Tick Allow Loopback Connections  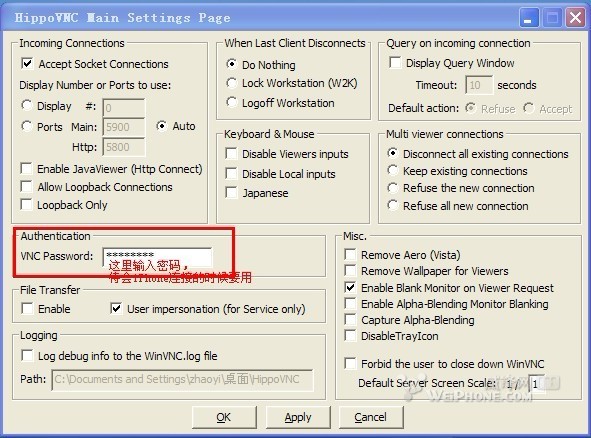(26, 186)
